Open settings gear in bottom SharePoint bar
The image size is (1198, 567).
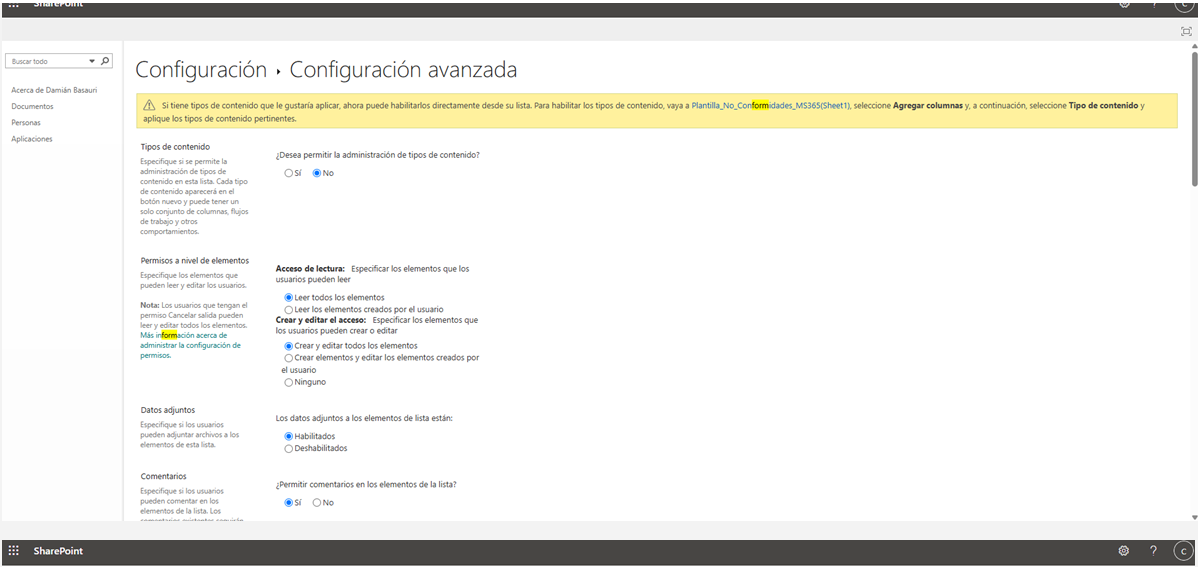[x=1124, y=550]
